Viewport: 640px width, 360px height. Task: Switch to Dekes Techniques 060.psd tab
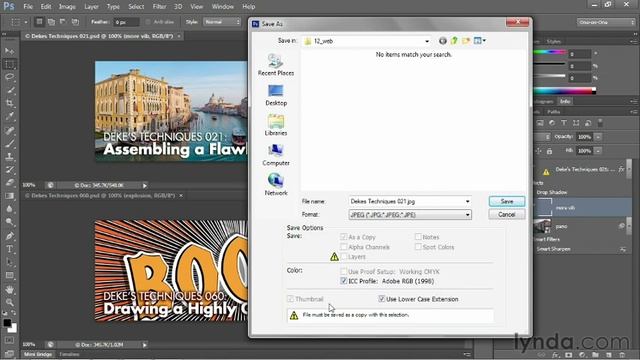click(100, 196)
